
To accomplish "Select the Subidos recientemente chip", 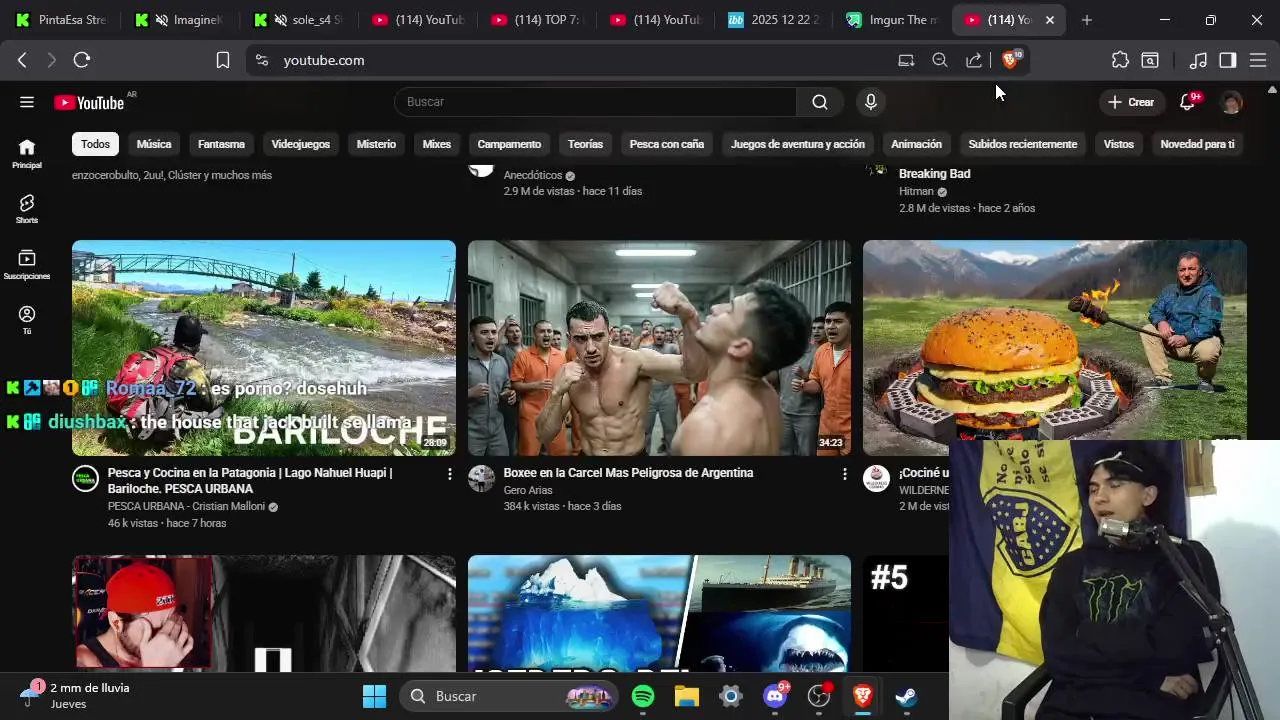I will [1022, 144].
